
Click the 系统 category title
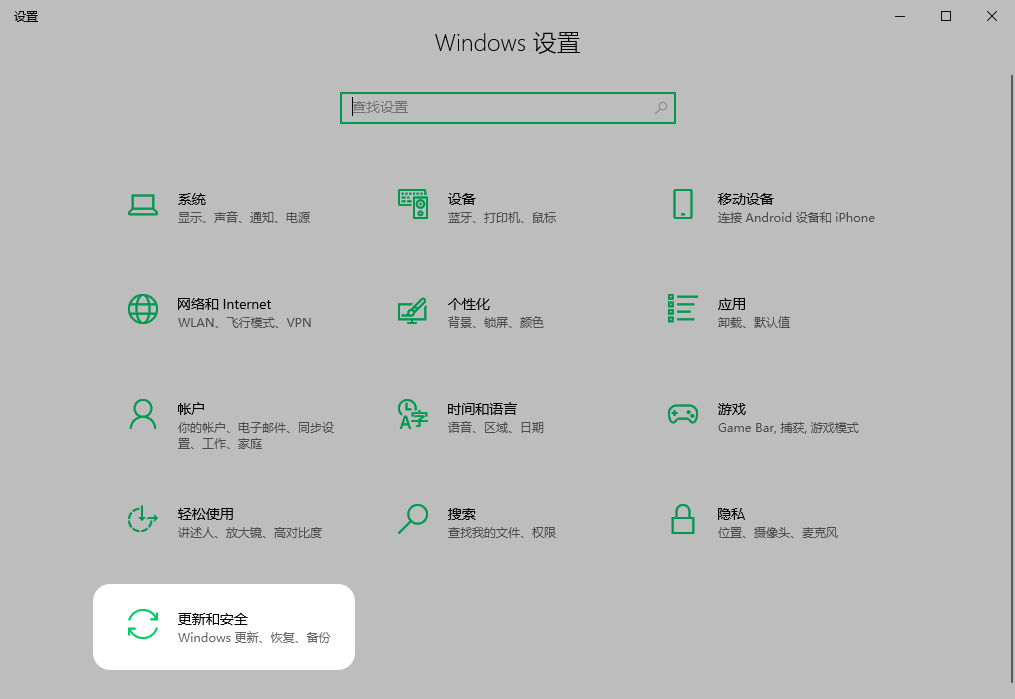pyautogui.click(x=192, y=199)
